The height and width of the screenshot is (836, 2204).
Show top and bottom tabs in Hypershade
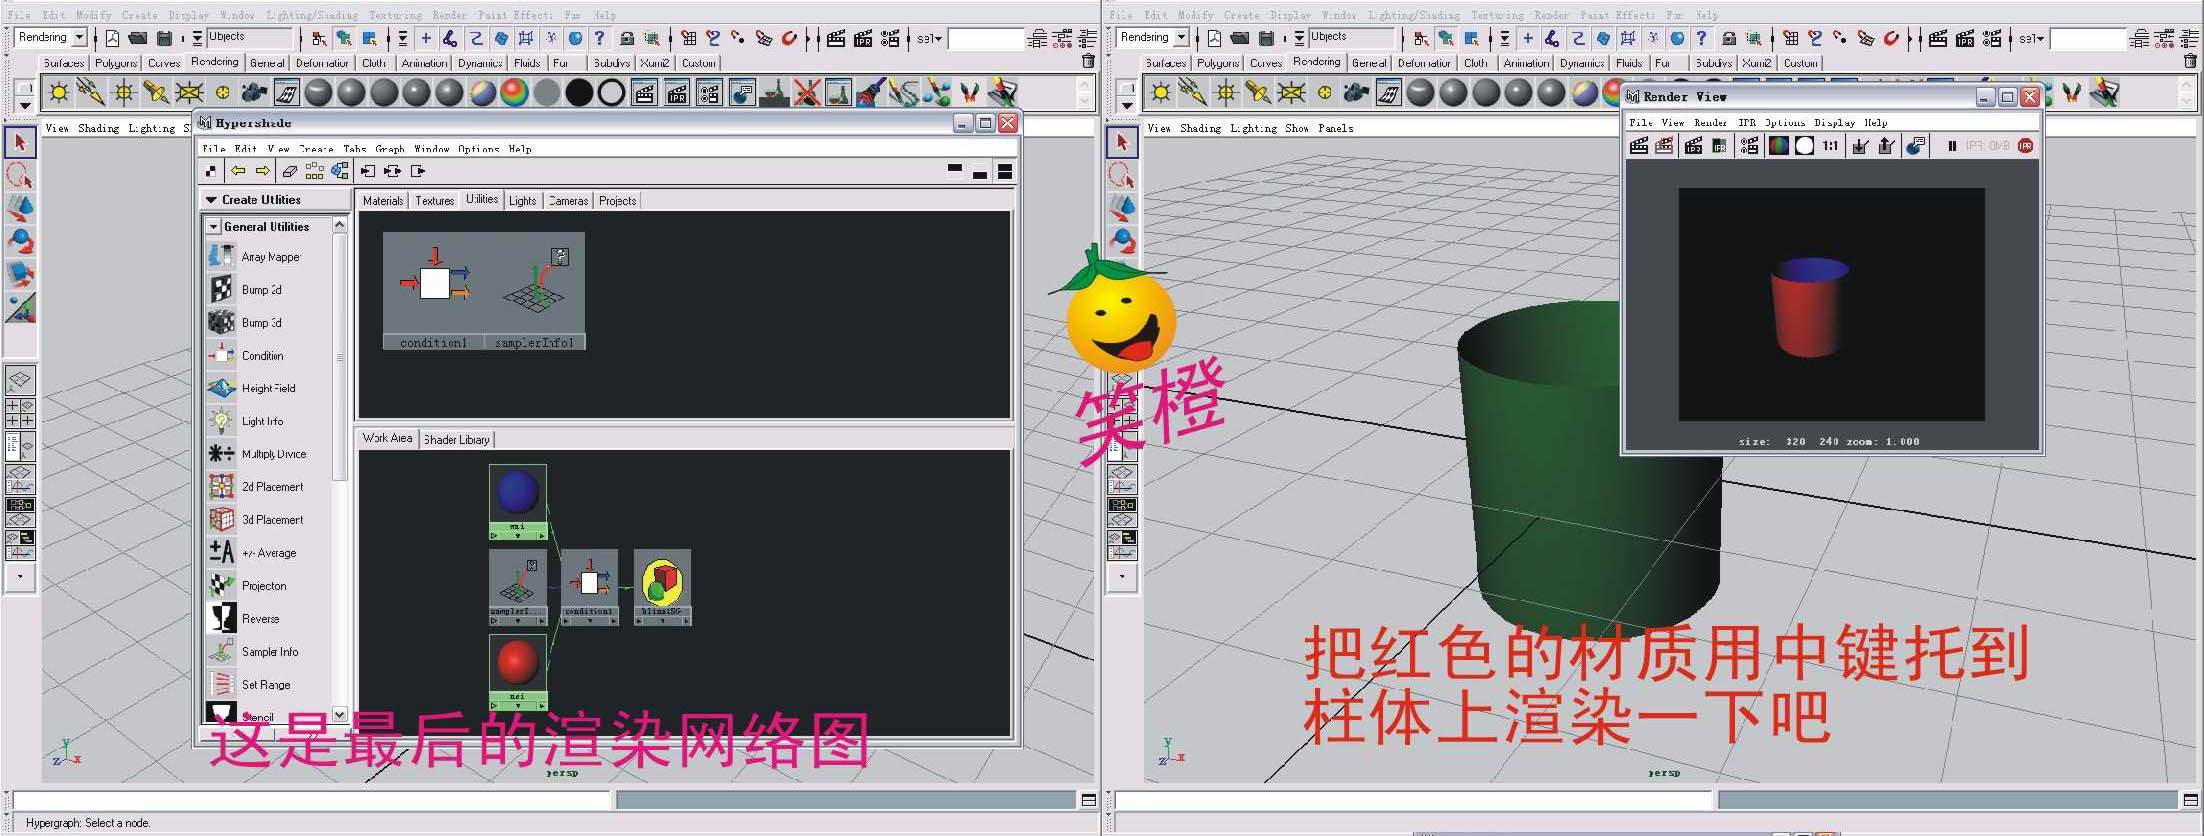point(1005,171)
